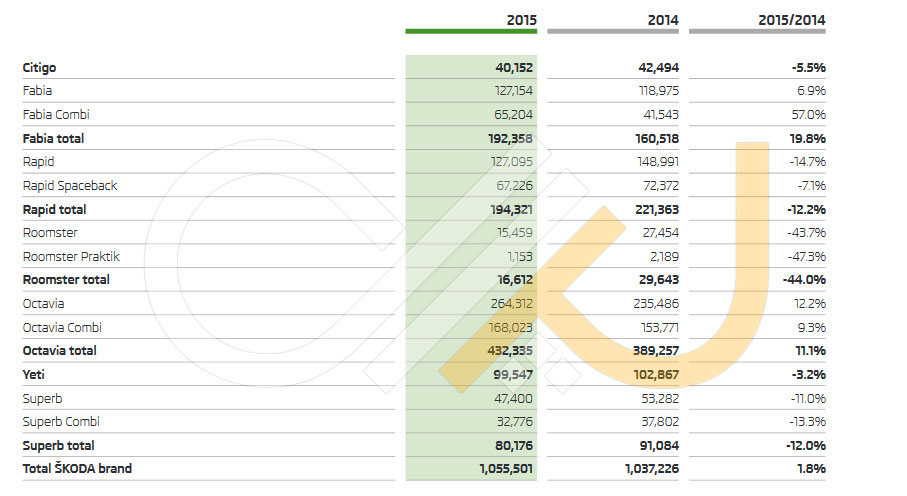Click Citigo 2015 value 40,152
907x496 pixels.
[514, 68]
